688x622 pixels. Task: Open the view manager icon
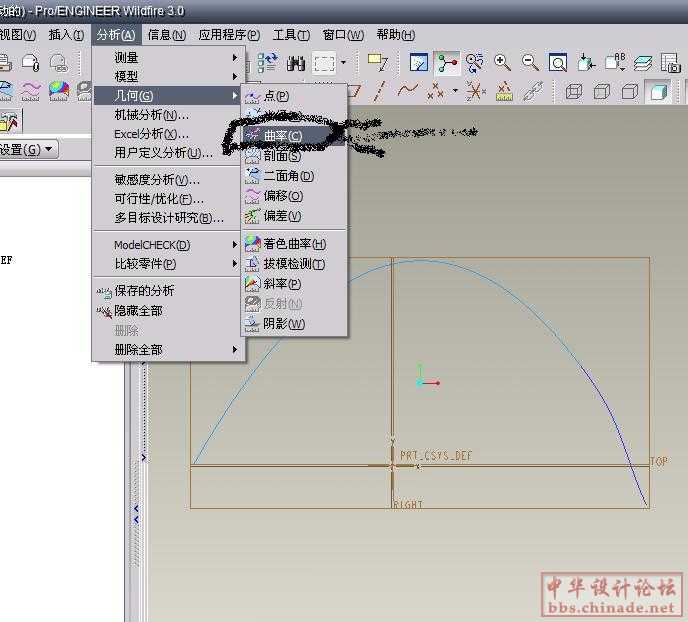coord(670,63)
